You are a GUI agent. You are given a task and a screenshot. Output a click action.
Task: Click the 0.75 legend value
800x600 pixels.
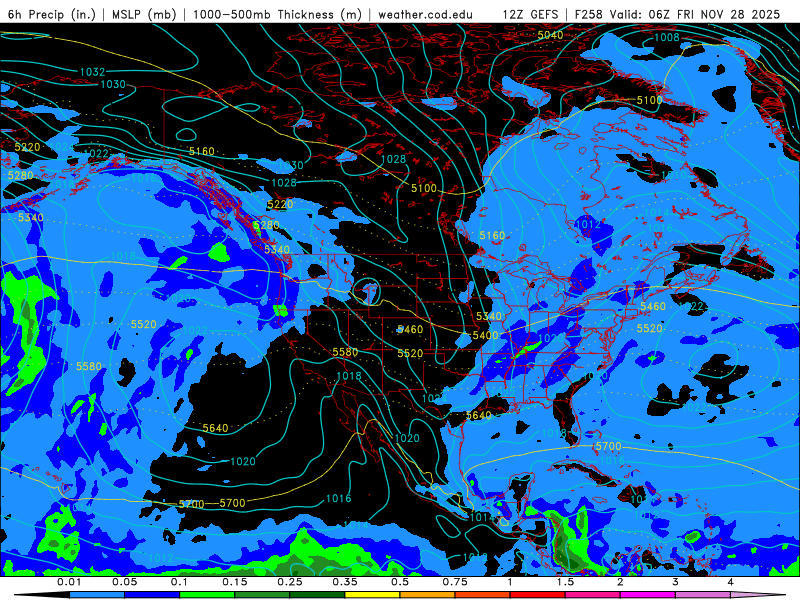[455, 582]
